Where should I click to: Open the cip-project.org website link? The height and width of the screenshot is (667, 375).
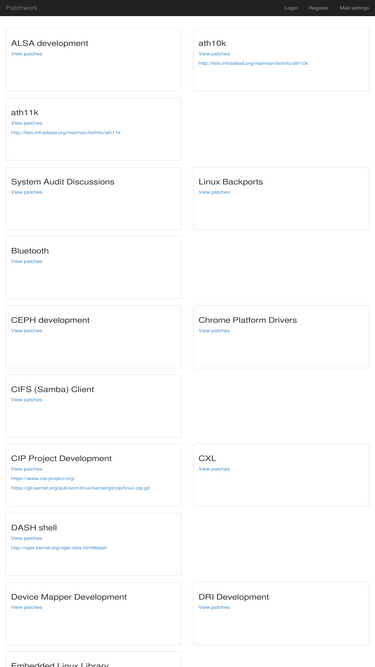[x=43, y=479]
